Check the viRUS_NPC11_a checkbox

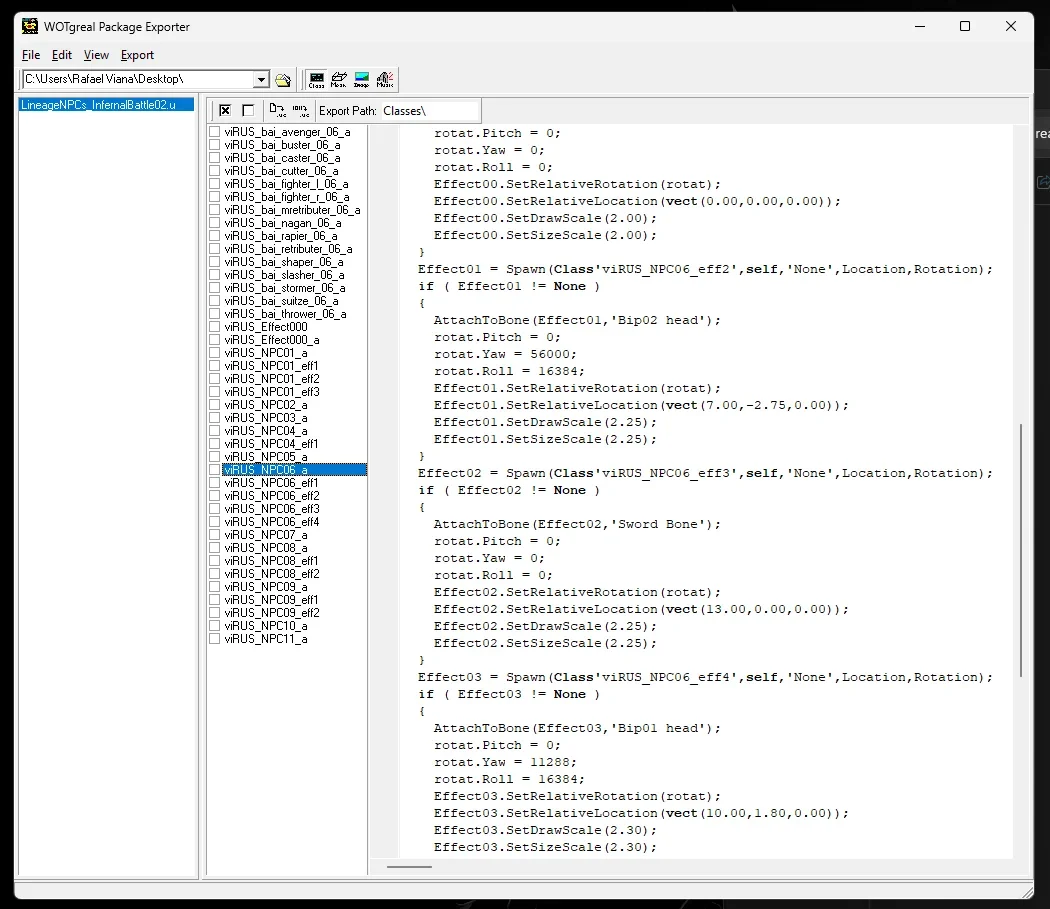214,639
